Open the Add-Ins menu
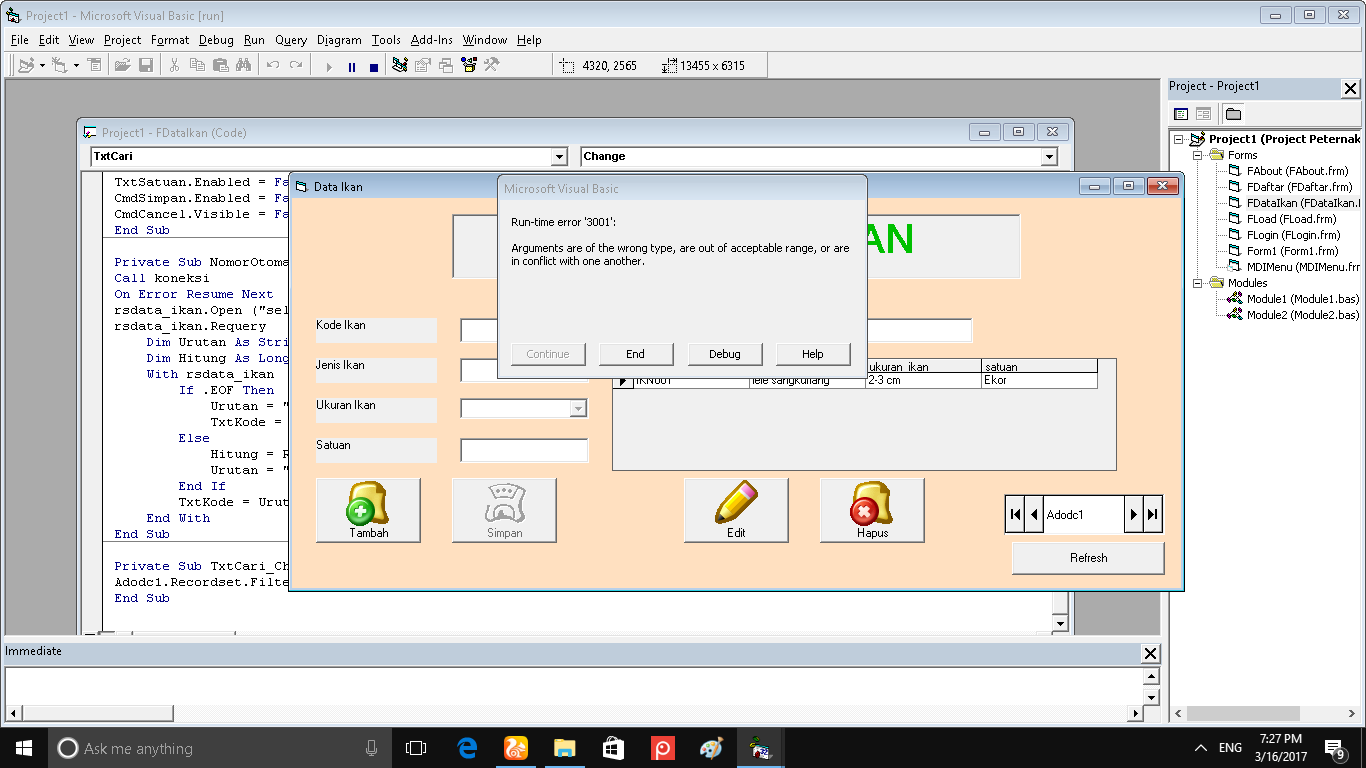Image resolution: width=1366 pixels, height=768 pixels. 432,40
